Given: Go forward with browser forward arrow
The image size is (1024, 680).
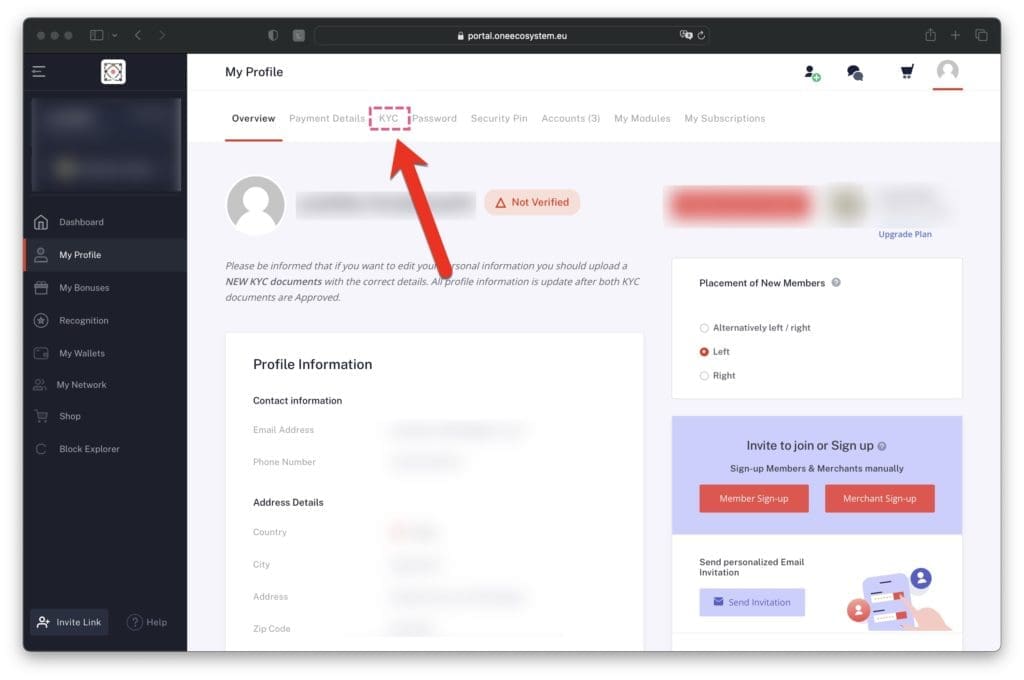Looking at the screenshot, I should (x=162, y=35).
